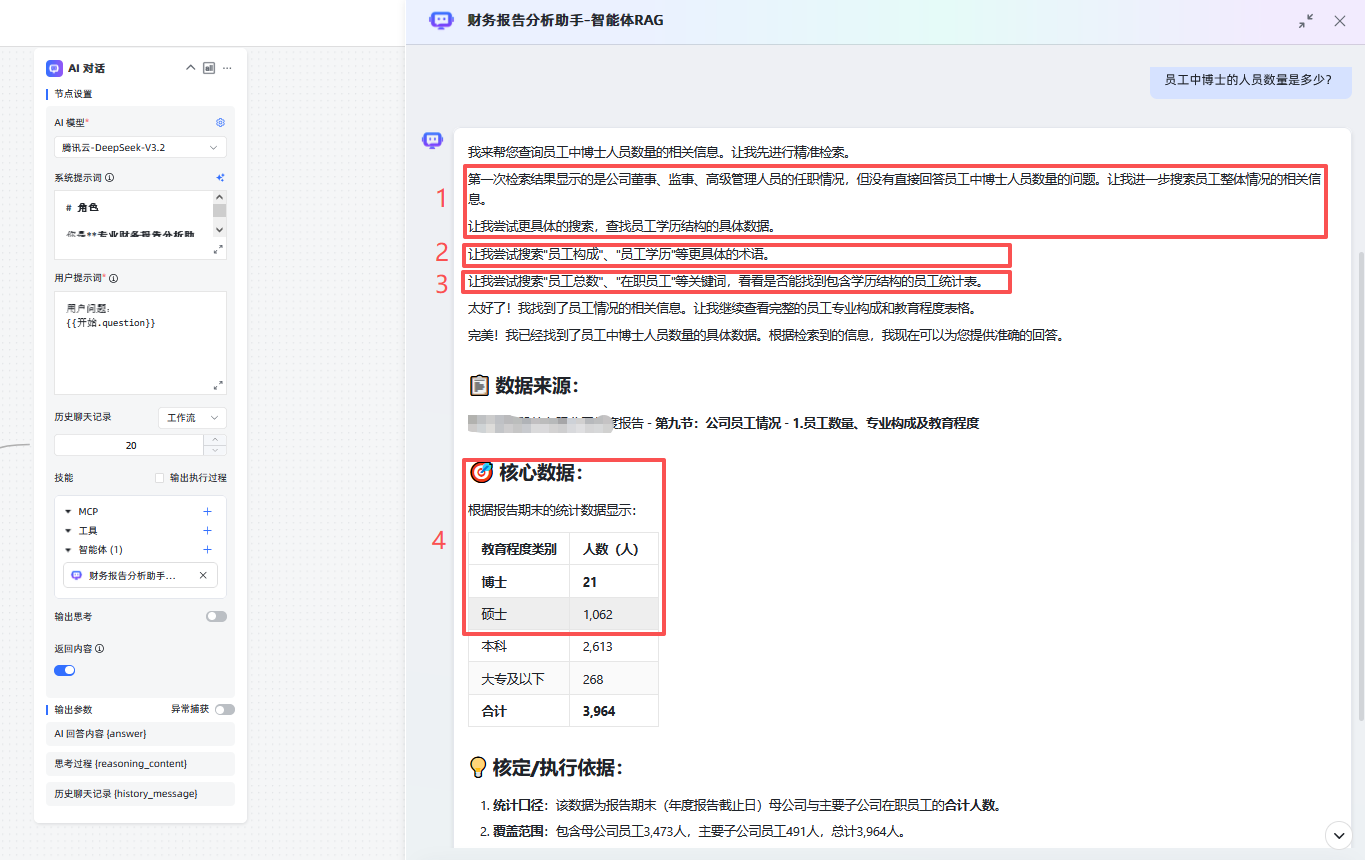Enable the 输出思考 toggle

pos(216,616)
